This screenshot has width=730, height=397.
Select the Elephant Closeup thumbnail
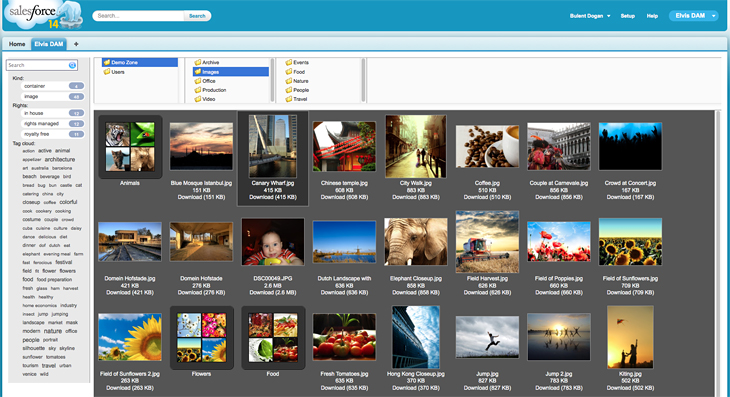[416, 242]
